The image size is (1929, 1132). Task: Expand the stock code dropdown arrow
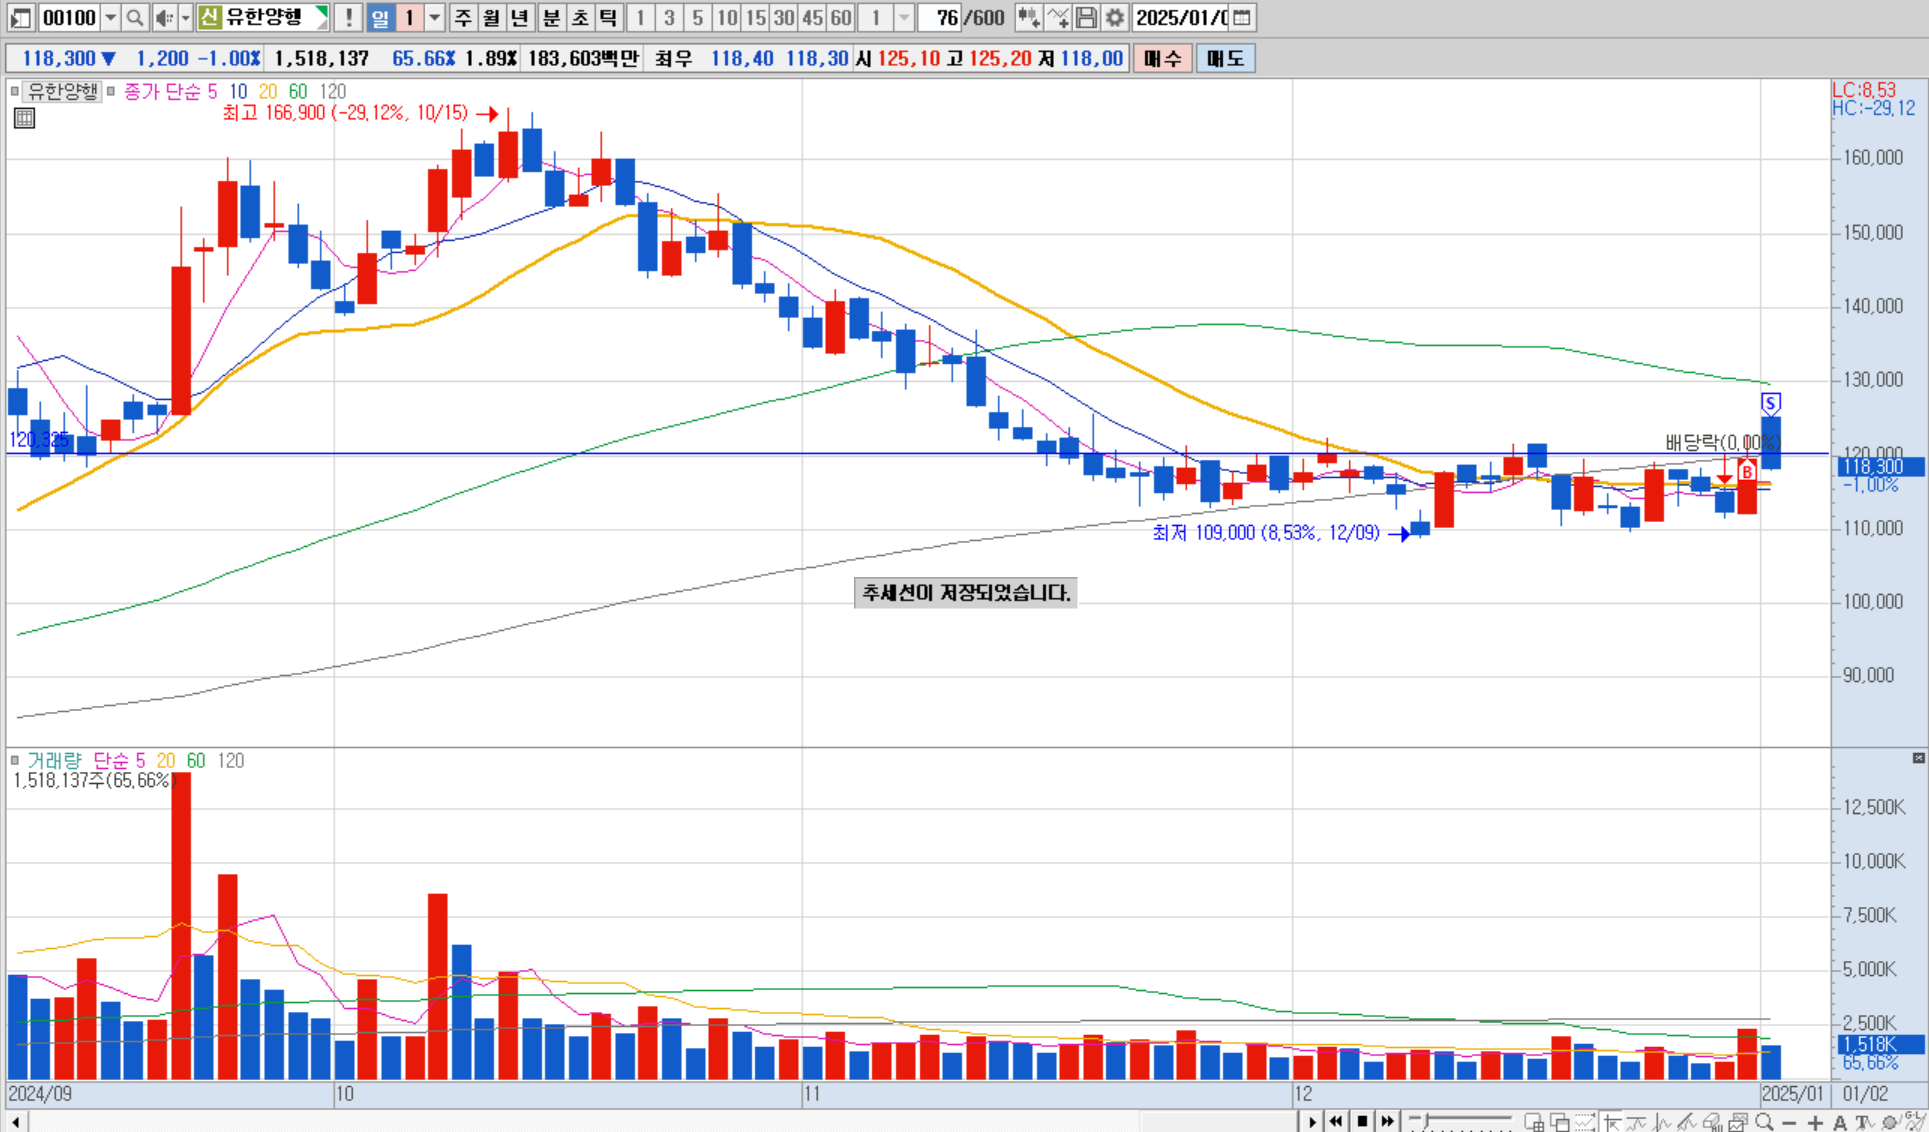pyautogui.click(x=111, y=18)
